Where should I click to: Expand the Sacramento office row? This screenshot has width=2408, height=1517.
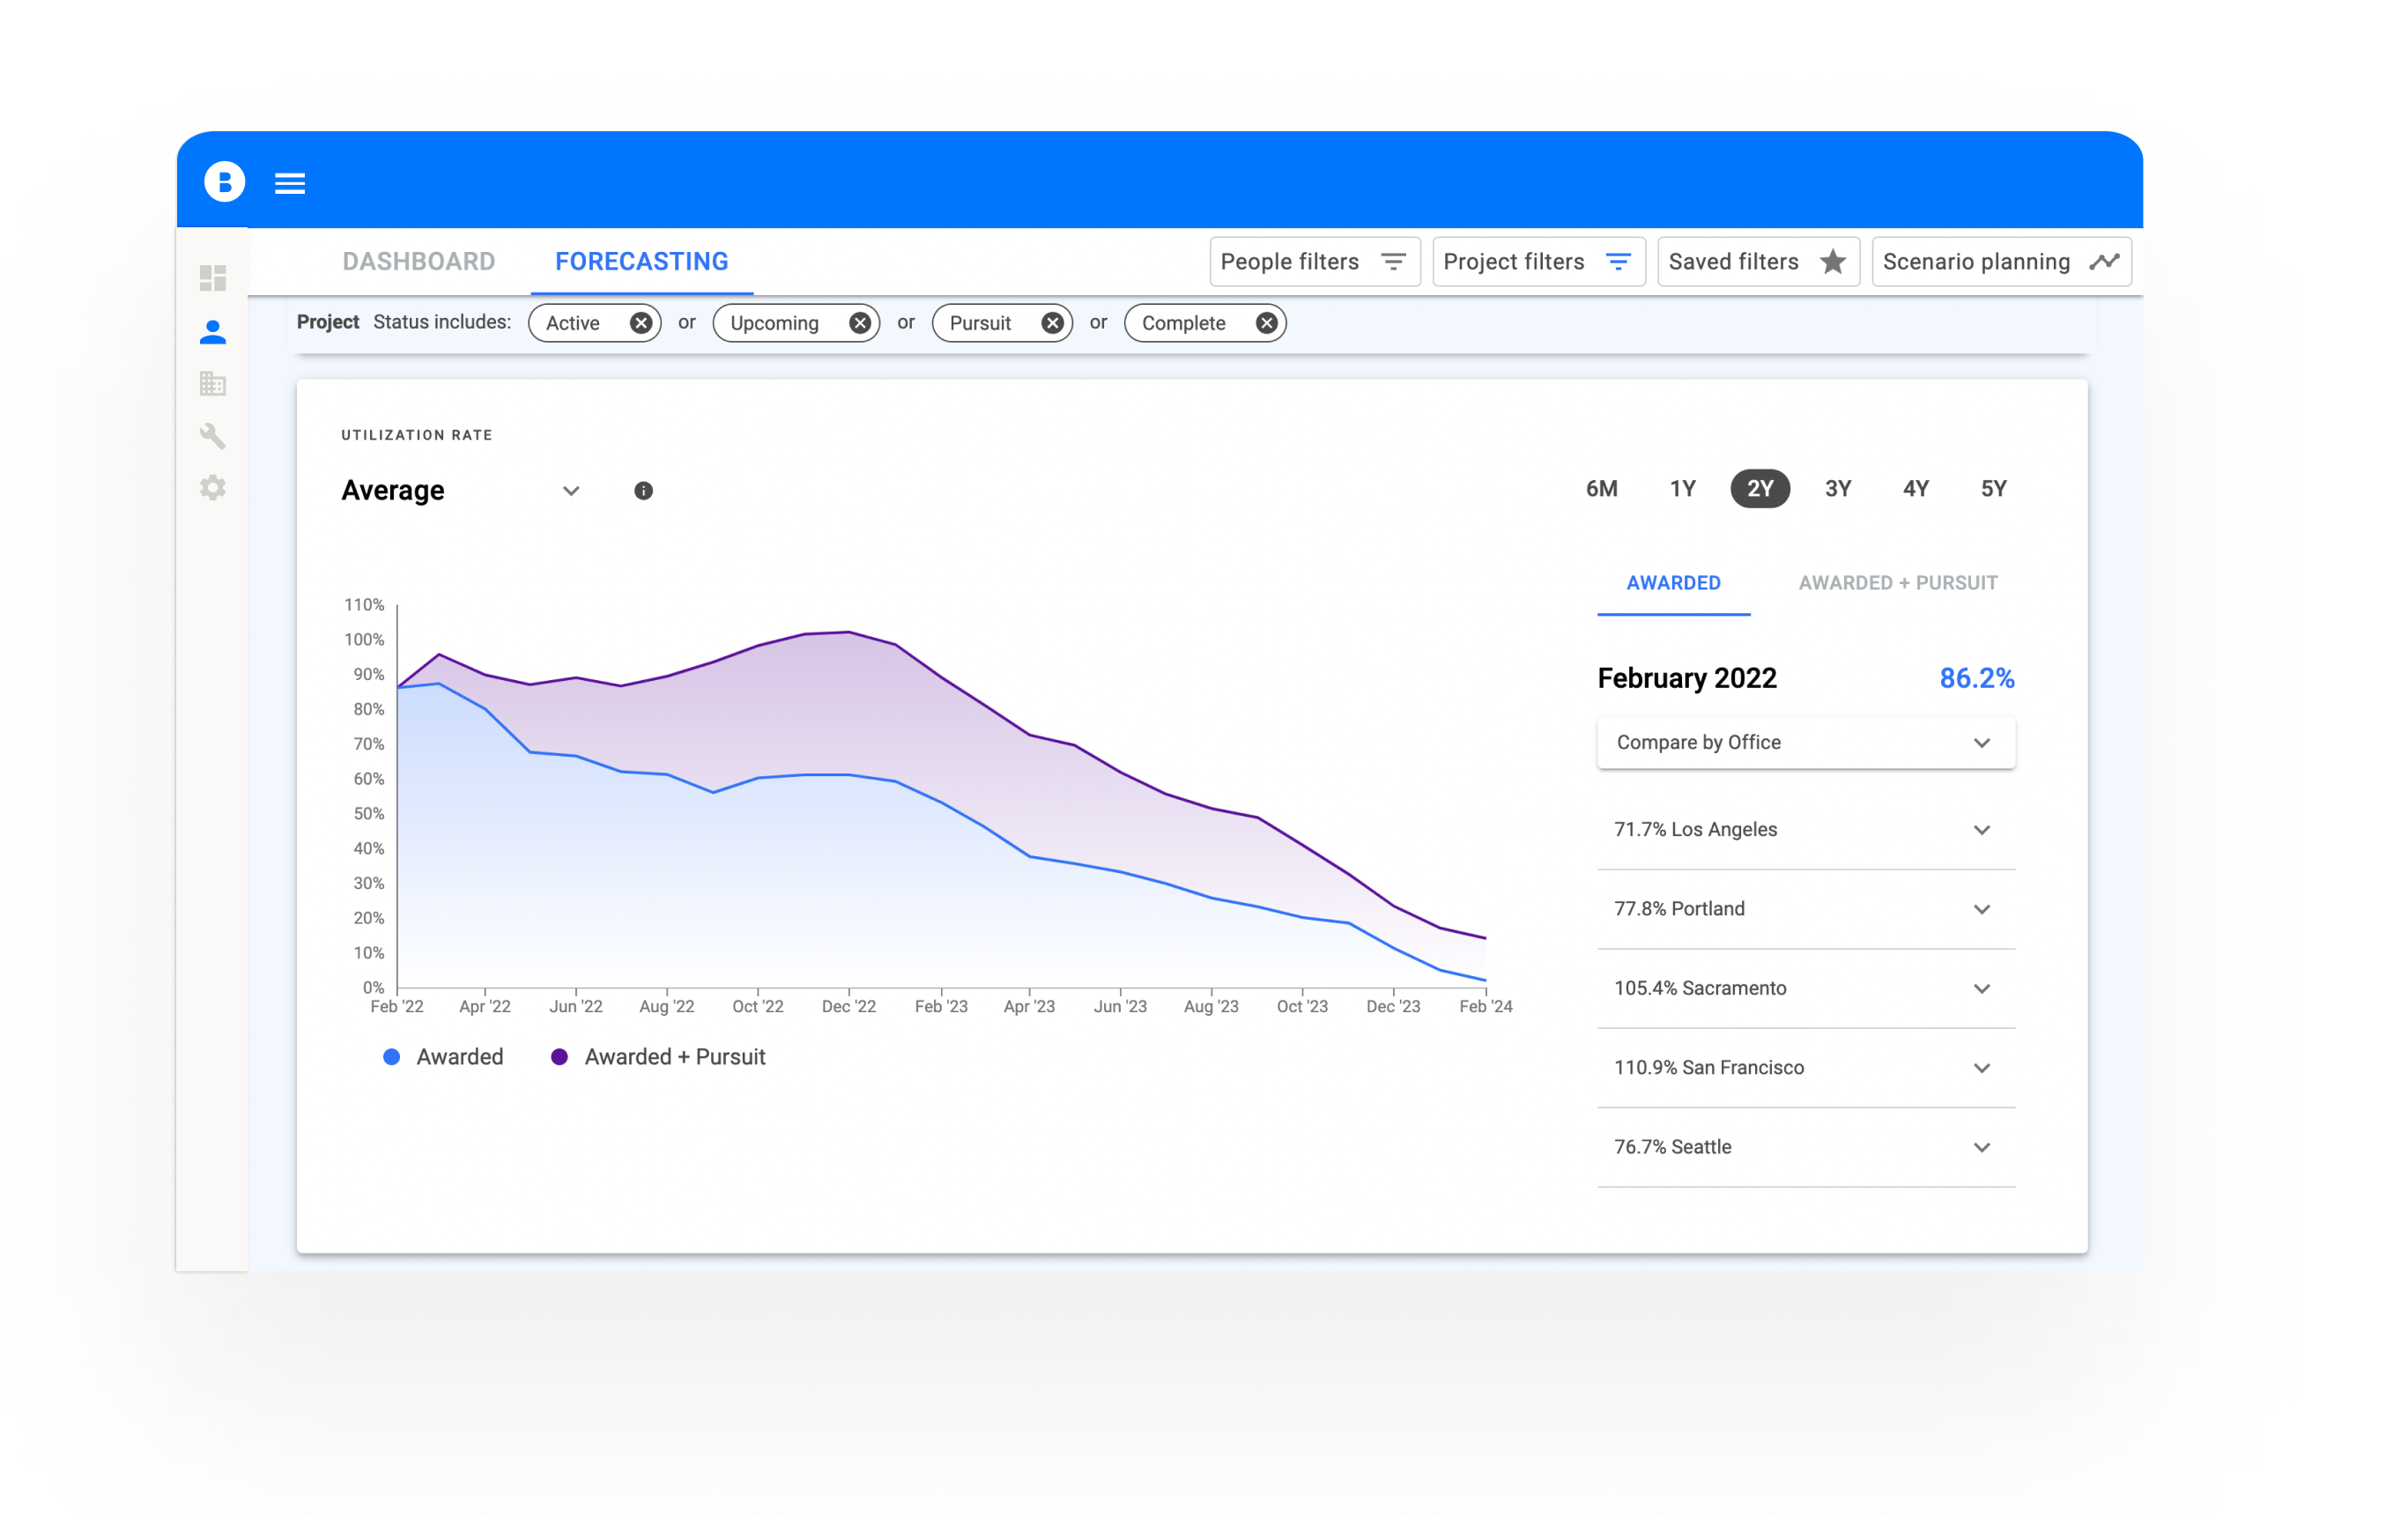click(1981, 989)
